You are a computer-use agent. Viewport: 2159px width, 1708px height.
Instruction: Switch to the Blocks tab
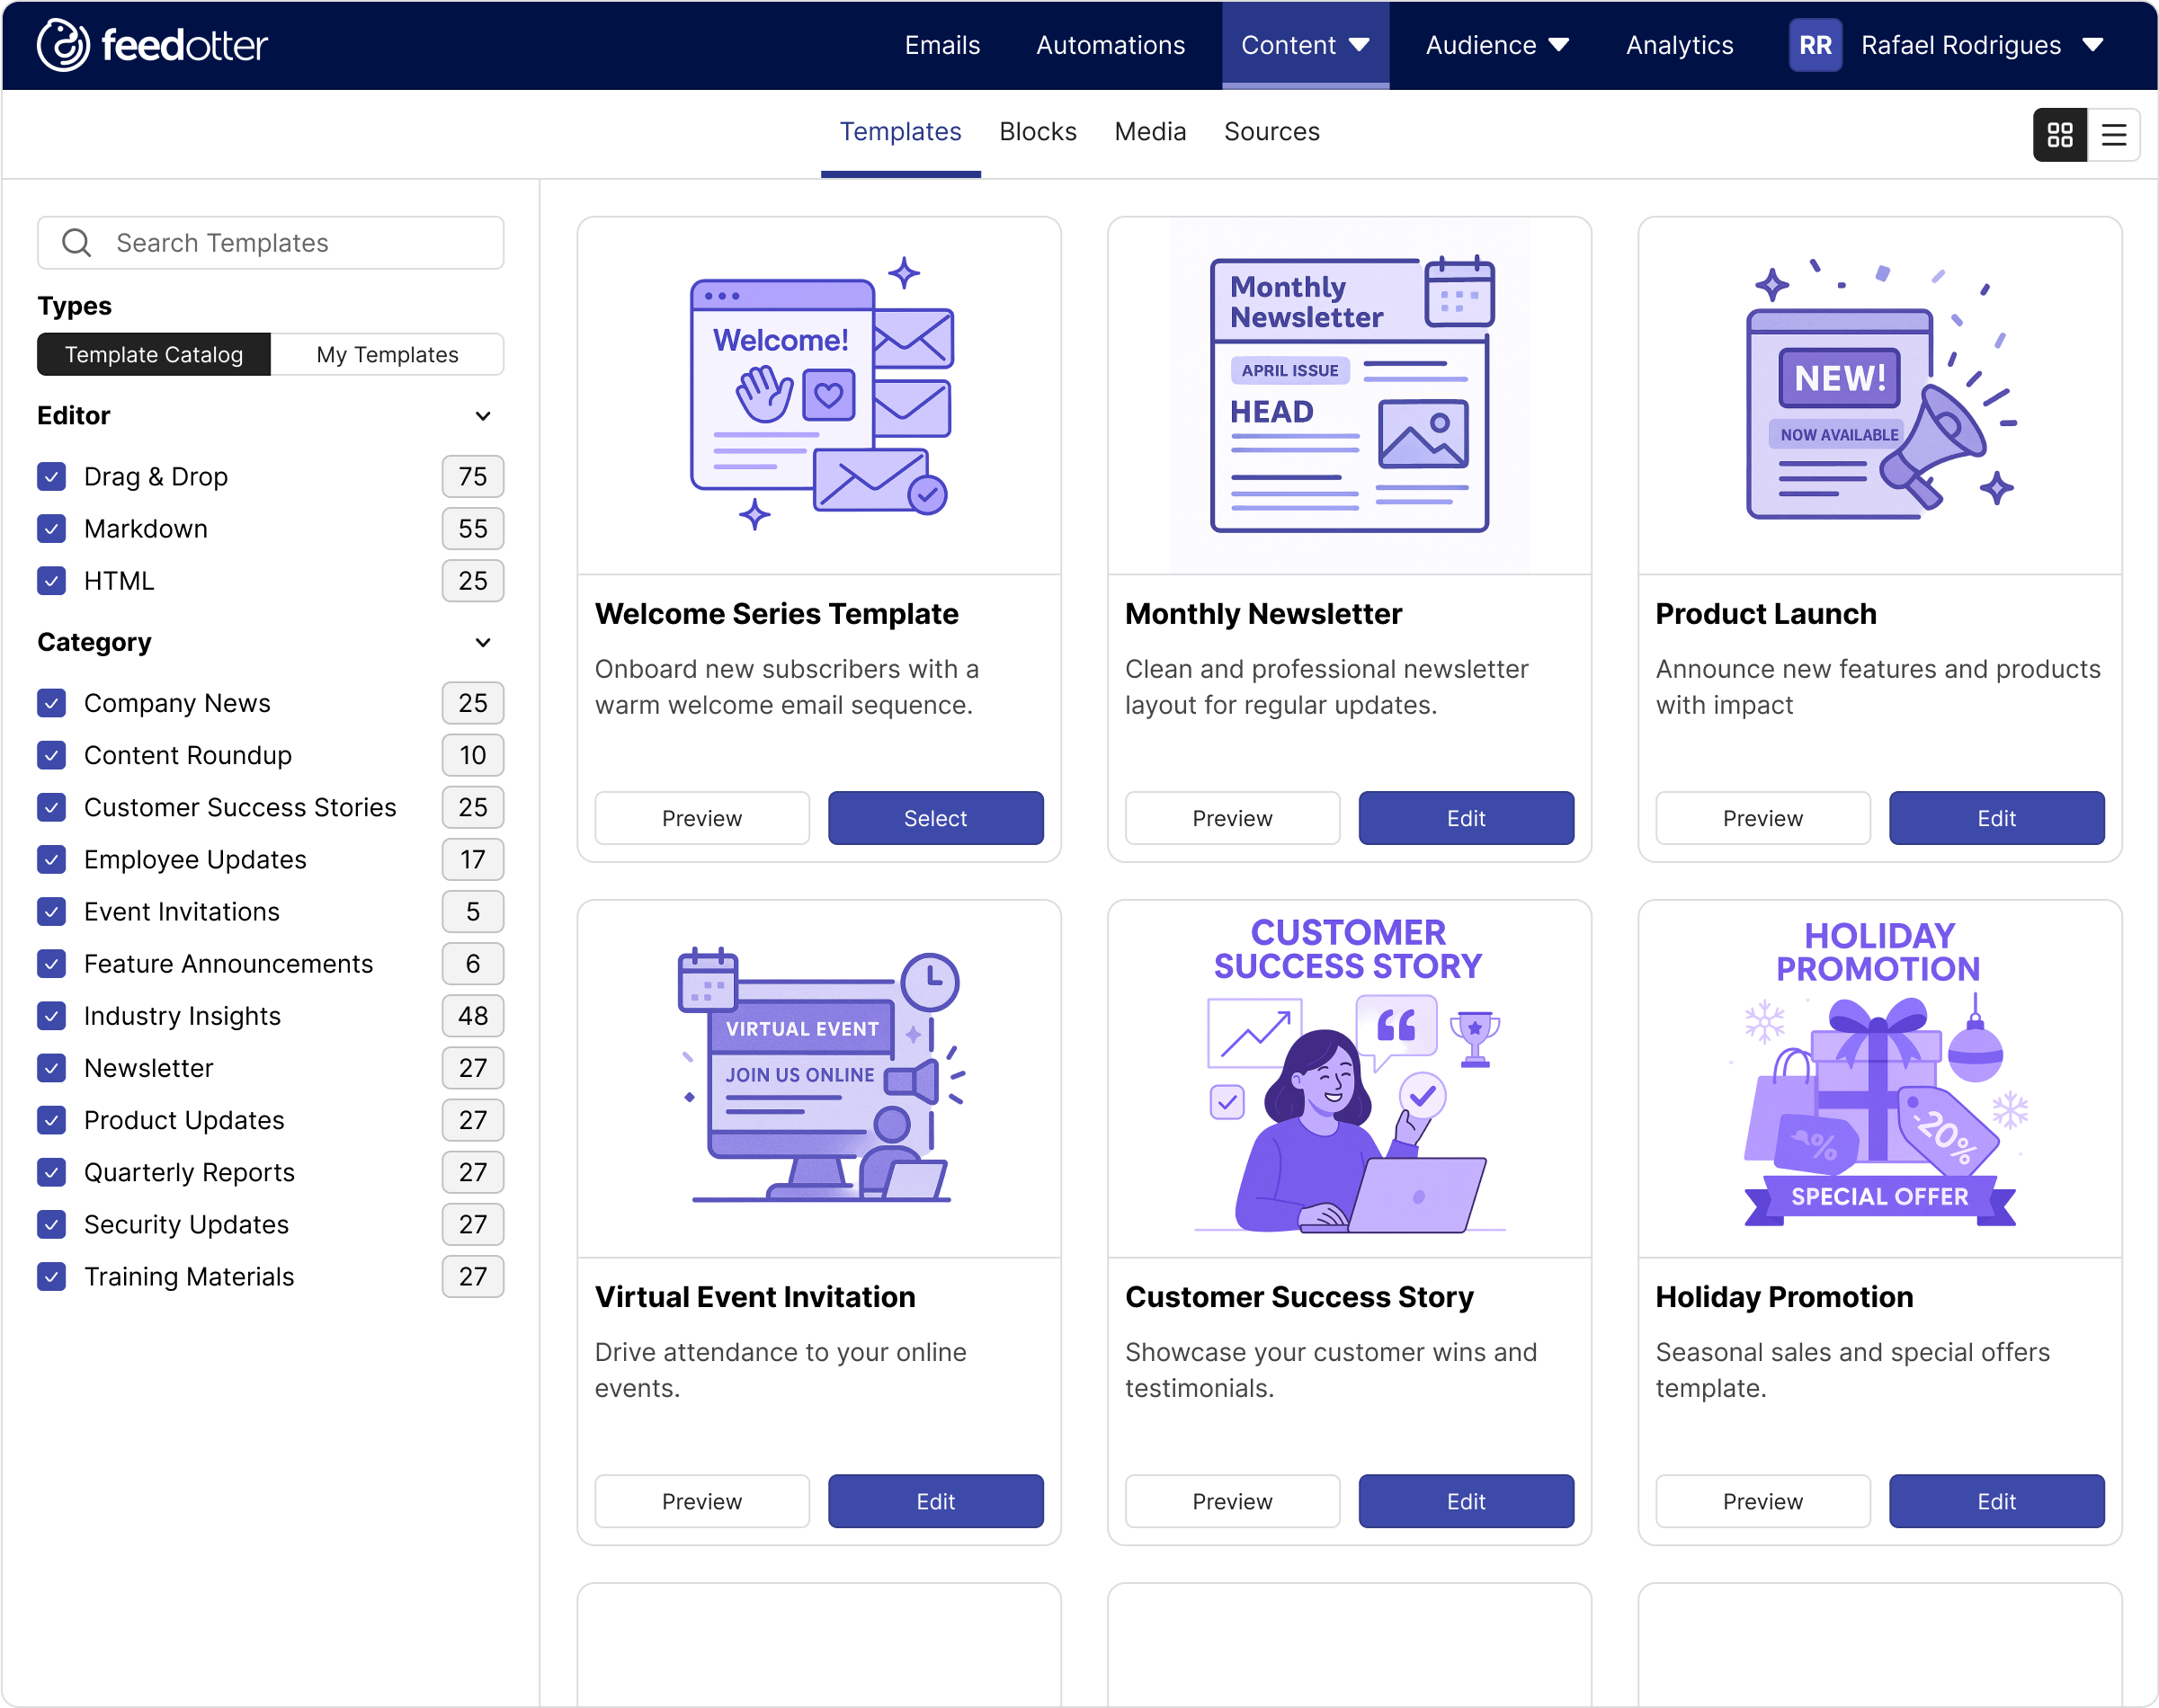(1037, 132)
